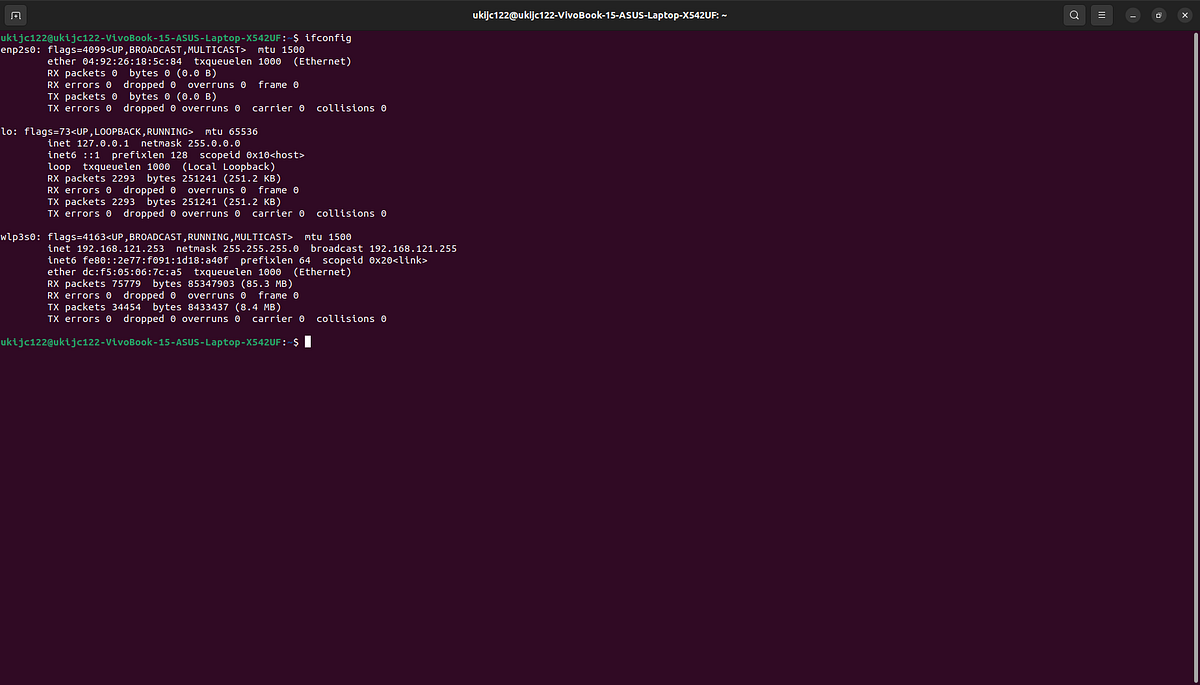Click the broadcast address 192.168.121.255
This screenshot has height=685, width=1200.
(x=415, y=248)
